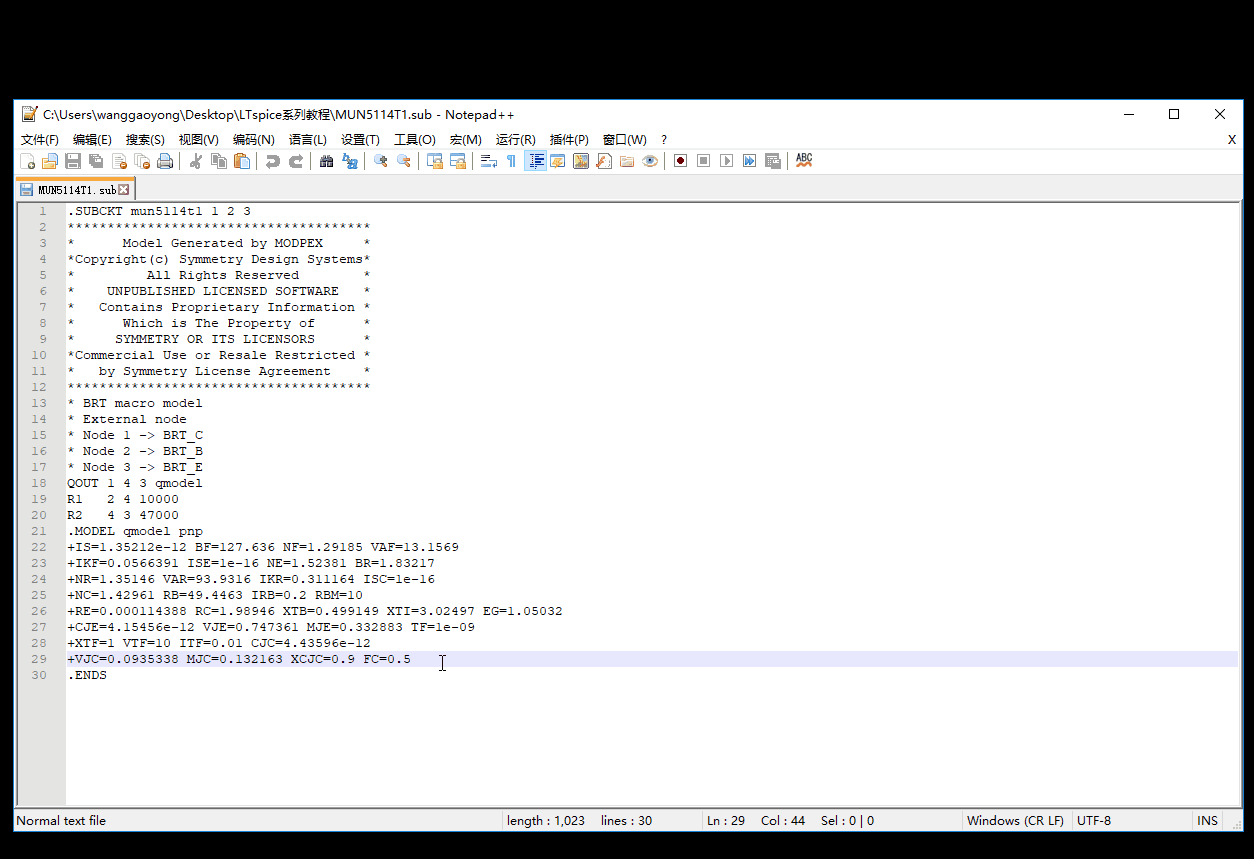Screen dimensions: 1254x859
Task: Open the ? help menu
Action: click(664, 140)
